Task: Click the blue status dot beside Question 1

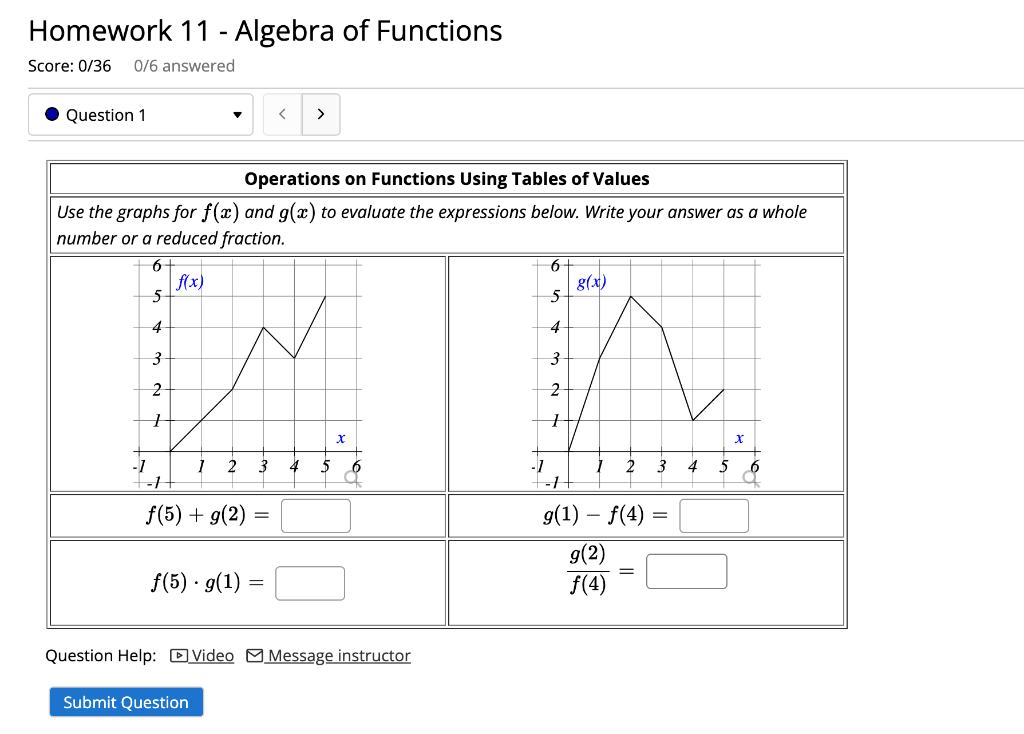Action: point(51,114)
